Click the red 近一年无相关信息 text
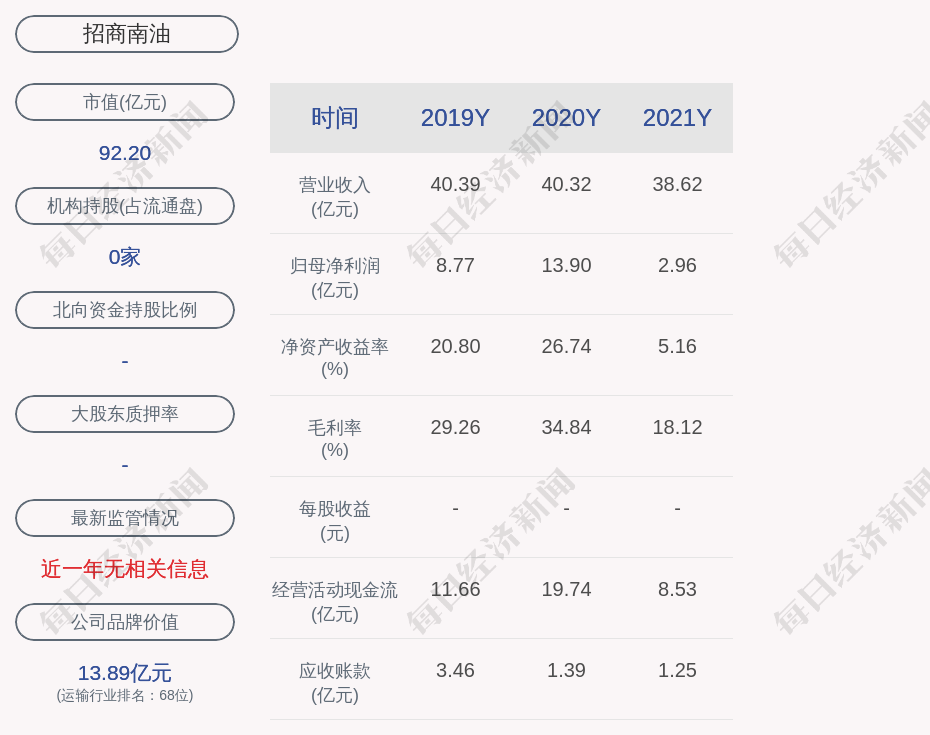This screenshot has height=735, width=930. point(125,569)
